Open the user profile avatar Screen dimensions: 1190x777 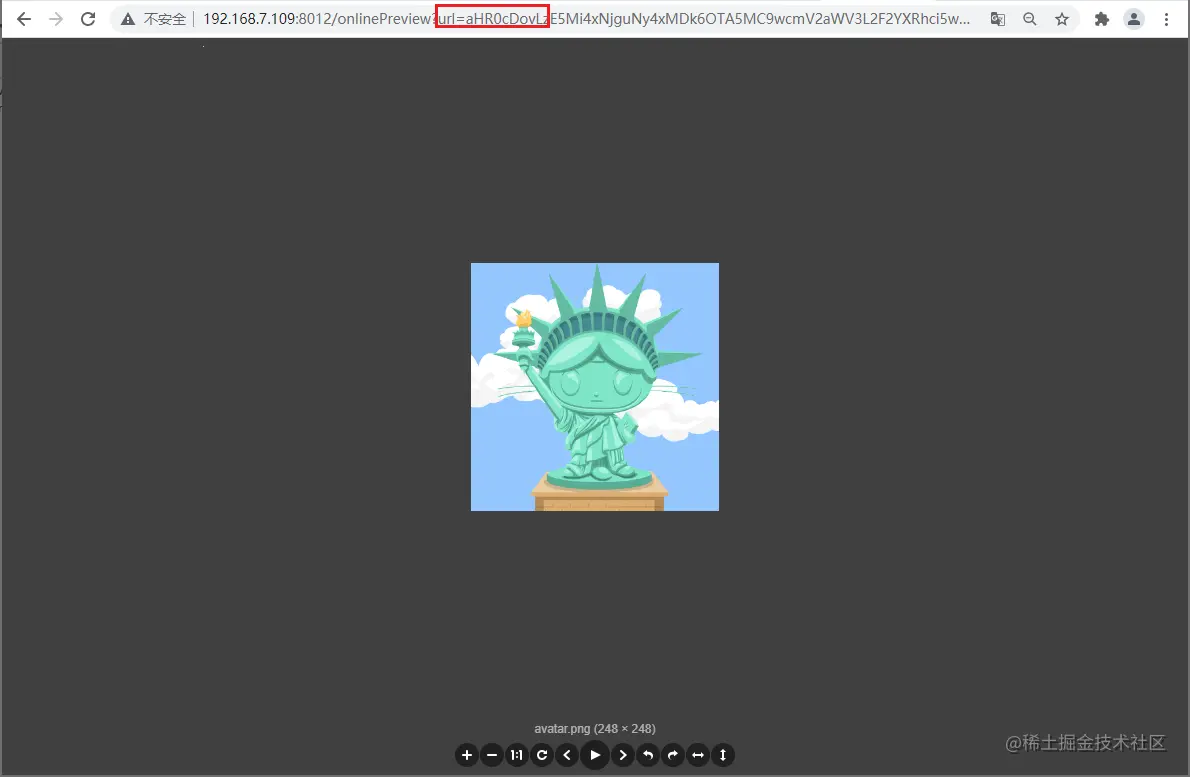1134,19
